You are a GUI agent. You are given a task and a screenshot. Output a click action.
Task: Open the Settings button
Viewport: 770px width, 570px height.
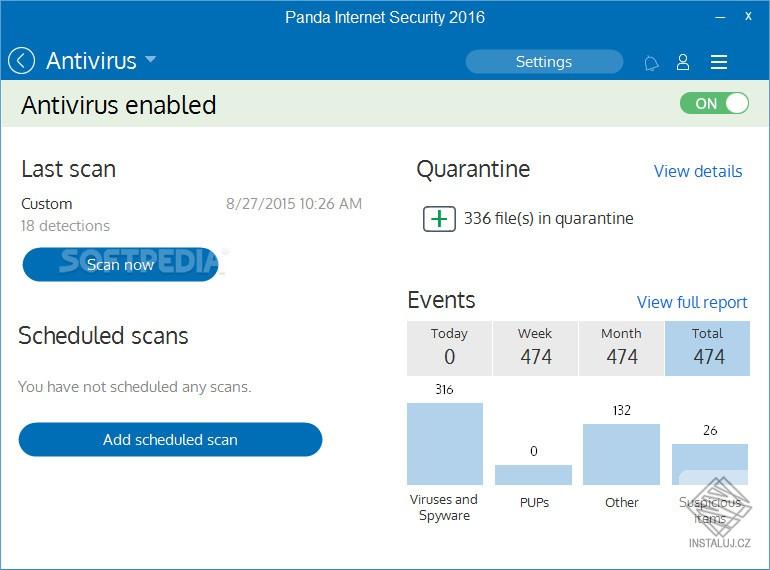[543, 62]
